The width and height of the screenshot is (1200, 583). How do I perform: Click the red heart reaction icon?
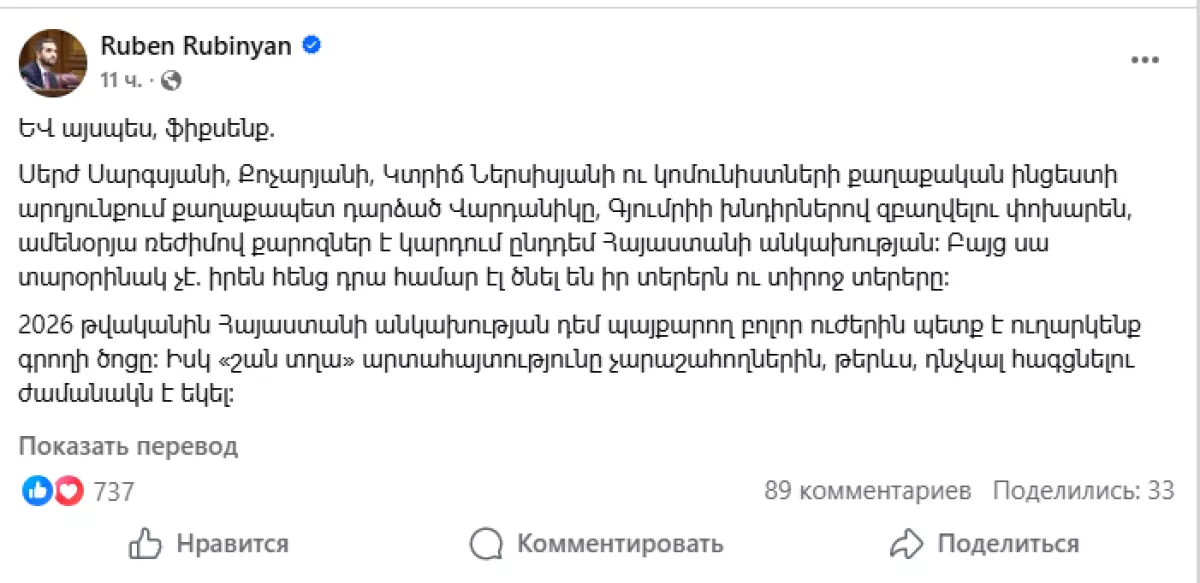[x=68, y=491]
